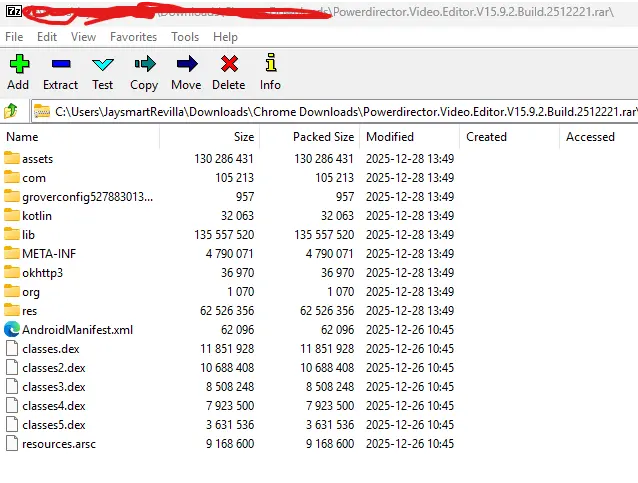Click the Add toolbar icon

click(x=19, y=64)
